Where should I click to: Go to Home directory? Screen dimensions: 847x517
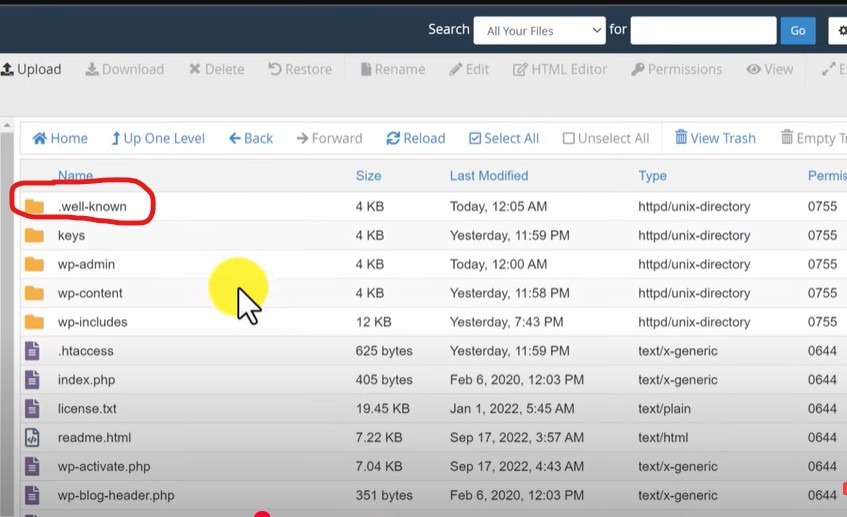[60, 138]
